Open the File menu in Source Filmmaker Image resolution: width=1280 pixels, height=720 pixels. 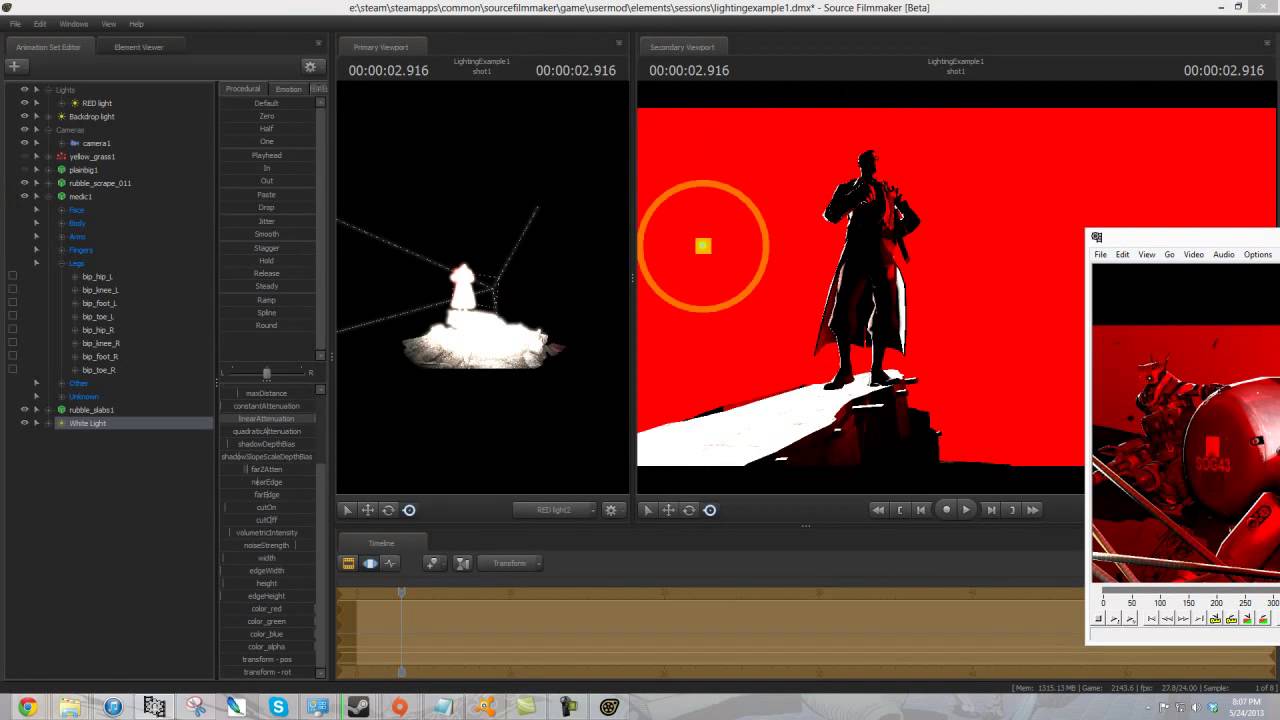(x=15, y=24)
